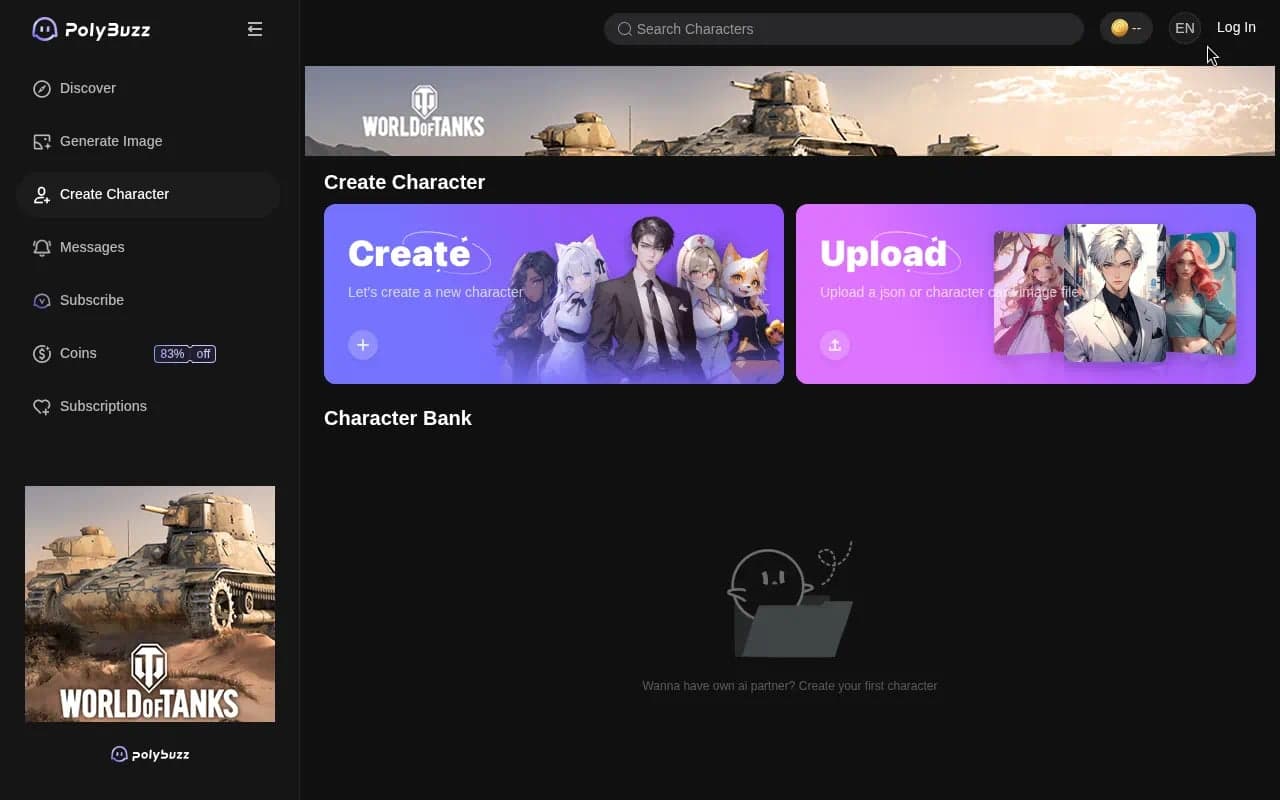Open the Upload json or character card

1026,294
